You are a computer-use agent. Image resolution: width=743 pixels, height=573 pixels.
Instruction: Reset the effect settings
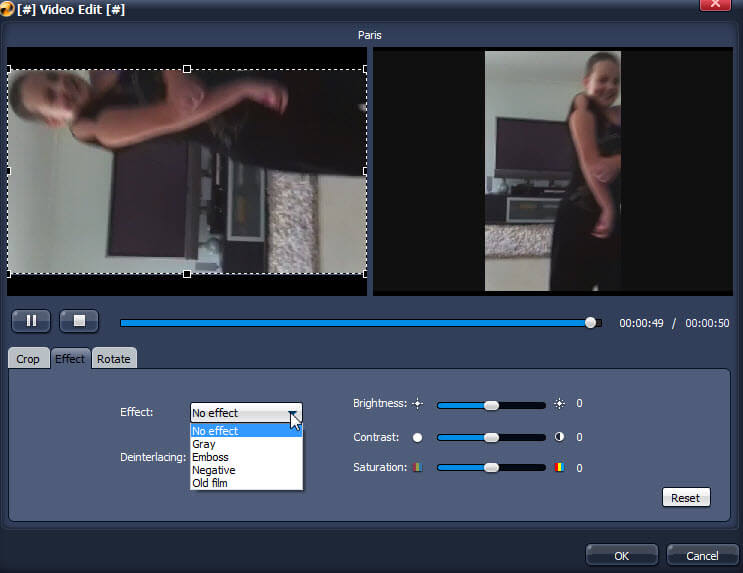[x=686, y=498]
